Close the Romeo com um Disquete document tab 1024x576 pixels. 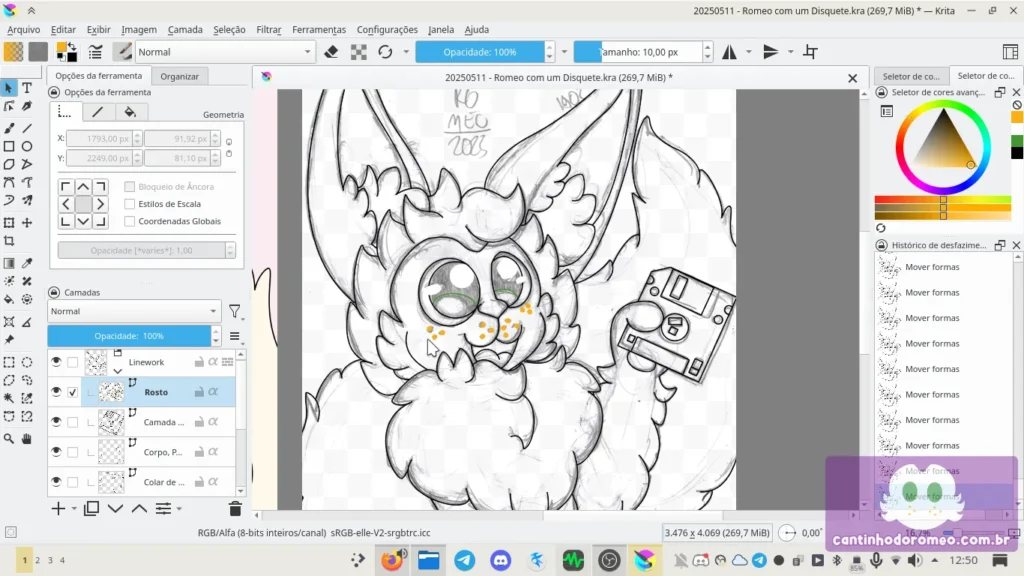tap(852, 78)
